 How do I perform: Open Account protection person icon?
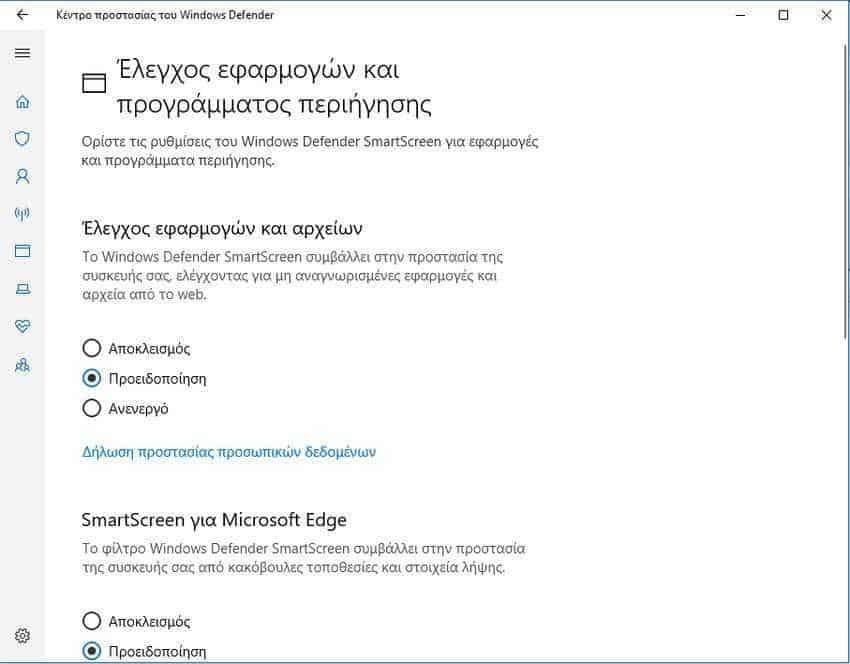[22, 176]
